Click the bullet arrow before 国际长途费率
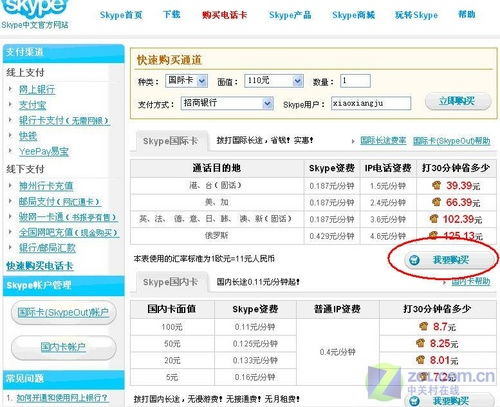The height and width of the screenshot is (407, 500). pos(353,141)
